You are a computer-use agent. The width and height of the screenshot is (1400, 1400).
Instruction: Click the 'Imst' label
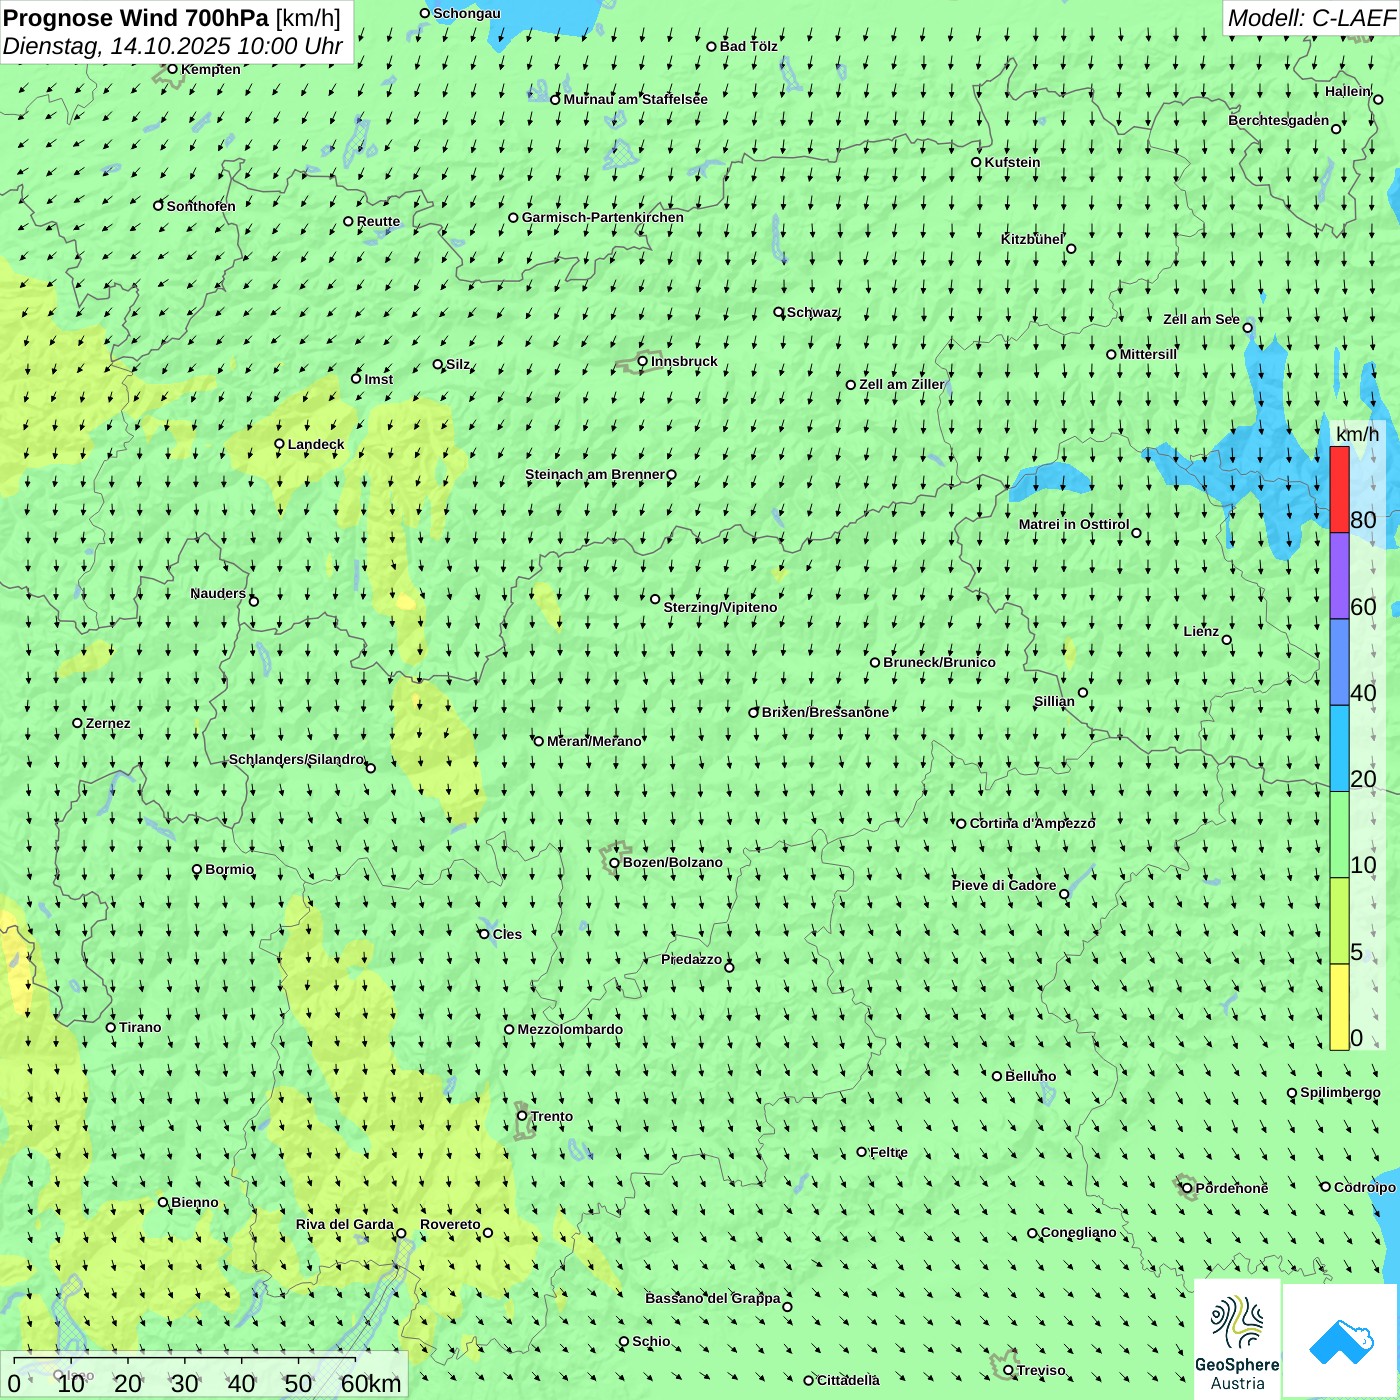click(x=378, y=379)
